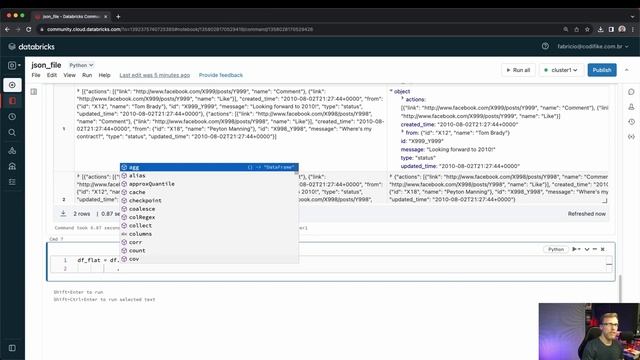Choose coalesce autocomplete suggestion

coord(209,209)
